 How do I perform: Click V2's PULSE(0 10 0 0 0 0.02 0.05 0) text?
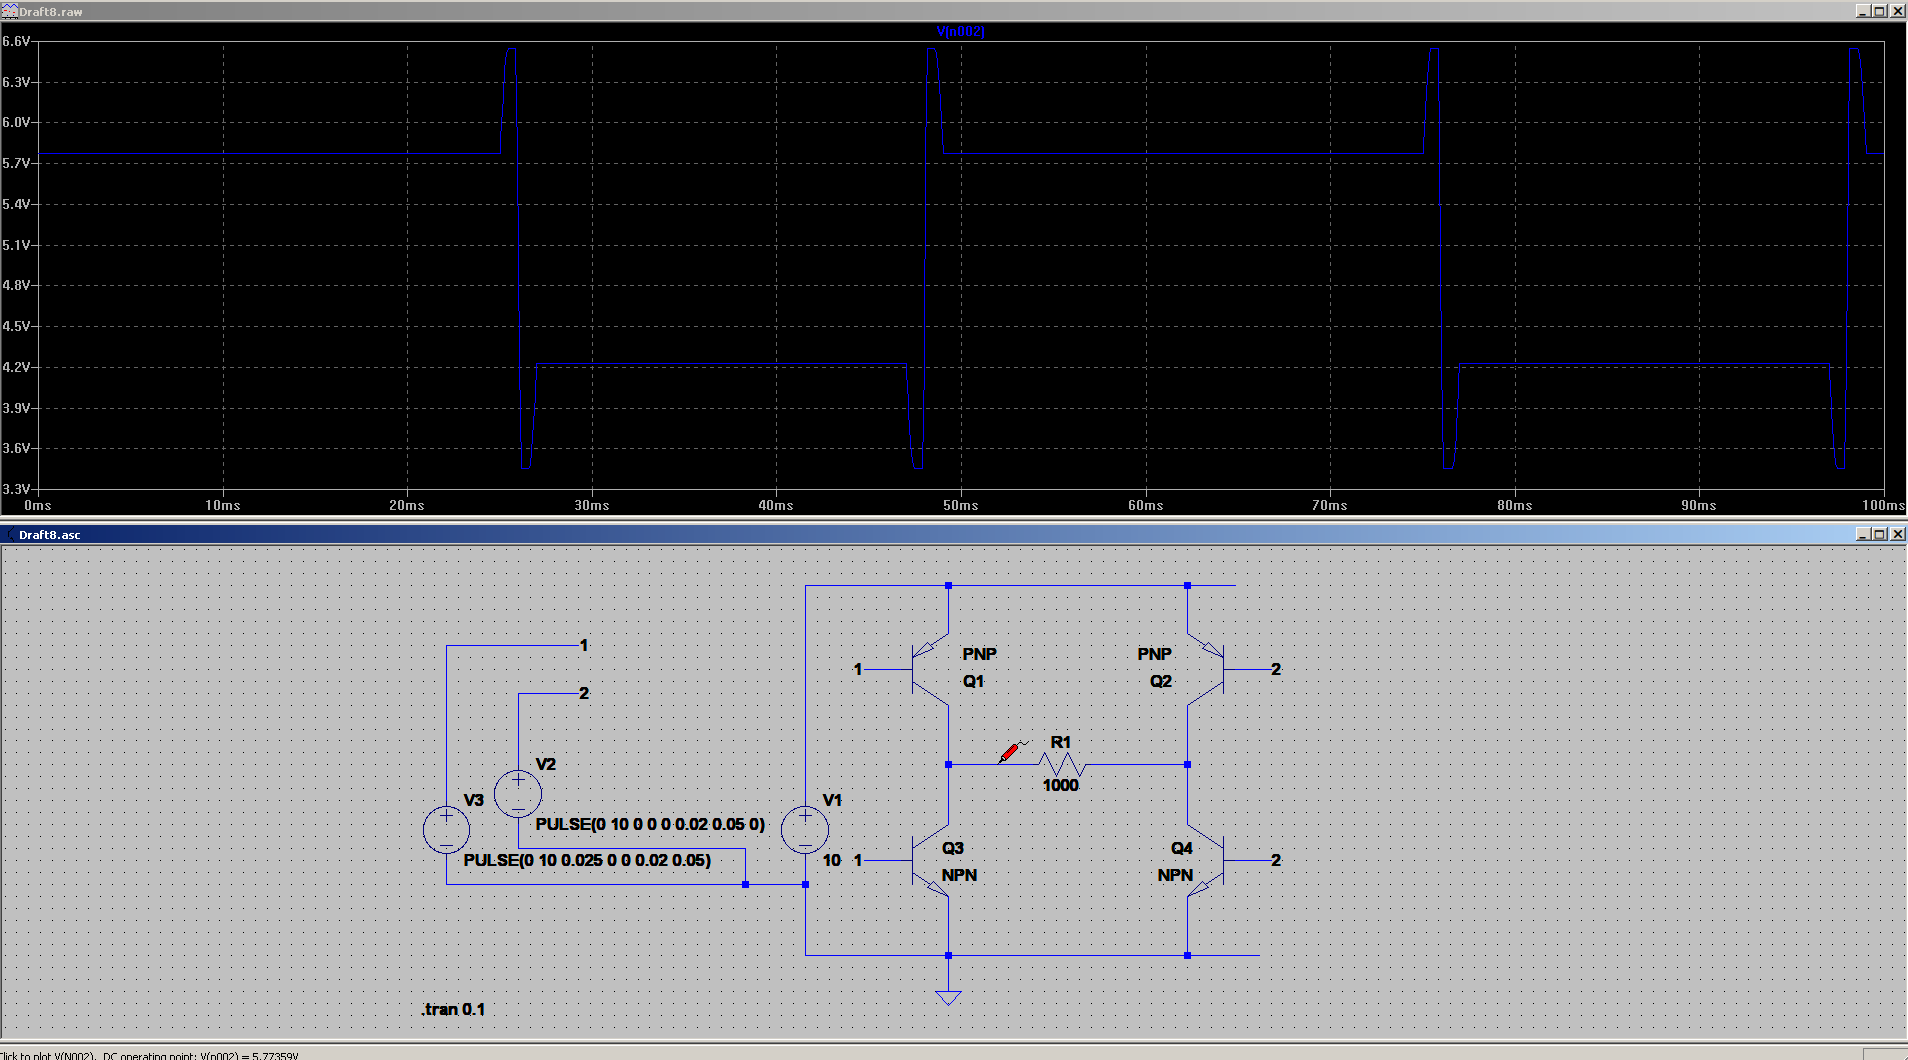tap(650, 824)
